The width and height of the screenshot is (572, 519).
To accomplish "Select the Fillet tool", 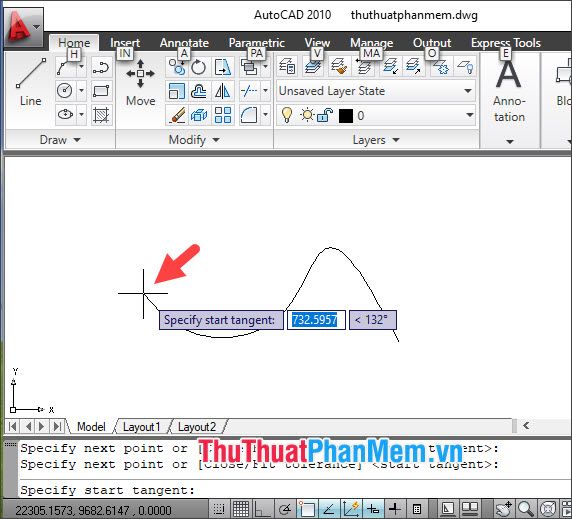I will tap(249, 115).
